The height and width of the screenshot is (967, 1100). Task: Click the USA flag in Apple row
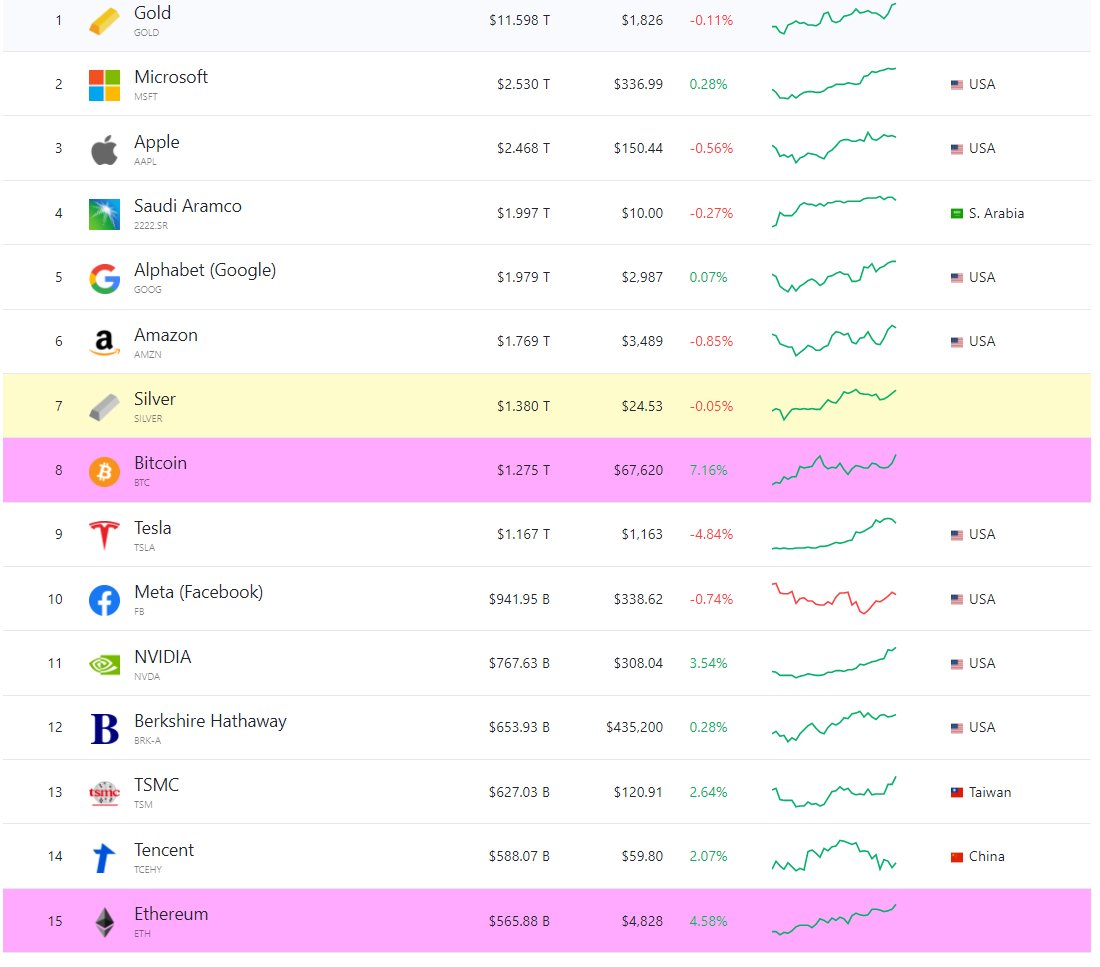[x=956, y=149]
